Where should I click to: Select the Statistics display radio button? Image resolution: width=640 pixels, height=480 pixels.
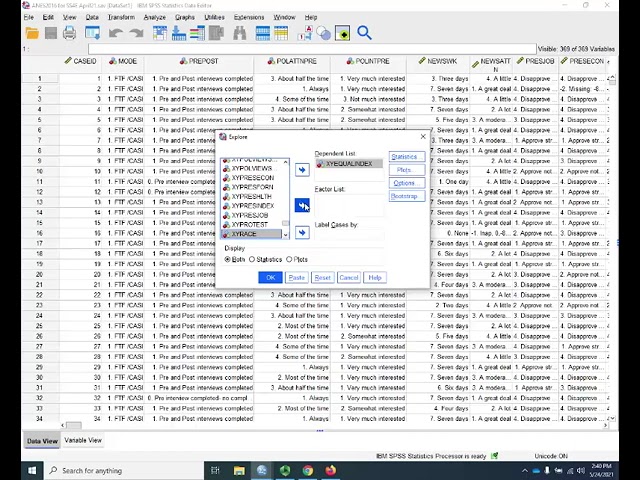pyautogui.click(x=252, y=259)
